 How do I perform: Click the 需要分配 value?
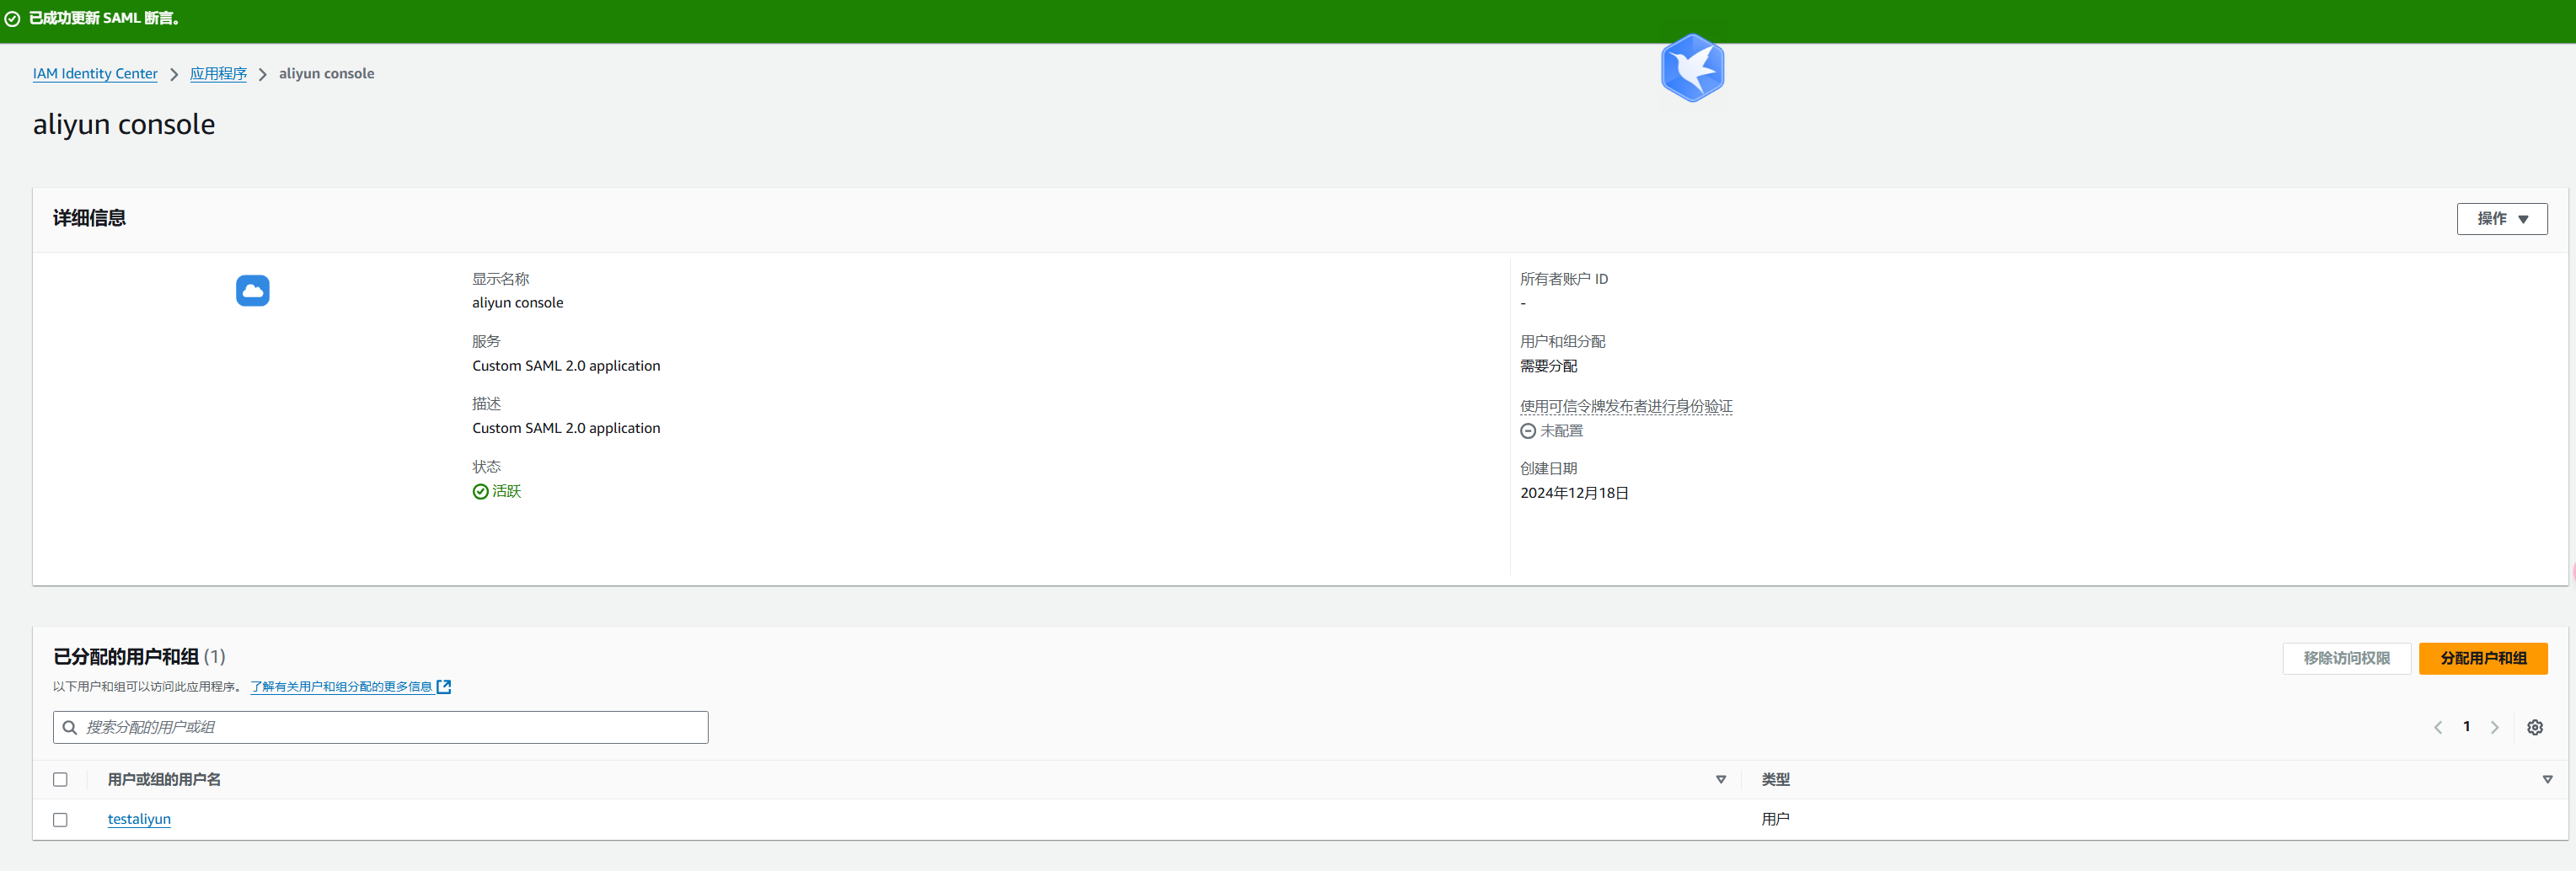(x=1548, y=366)
